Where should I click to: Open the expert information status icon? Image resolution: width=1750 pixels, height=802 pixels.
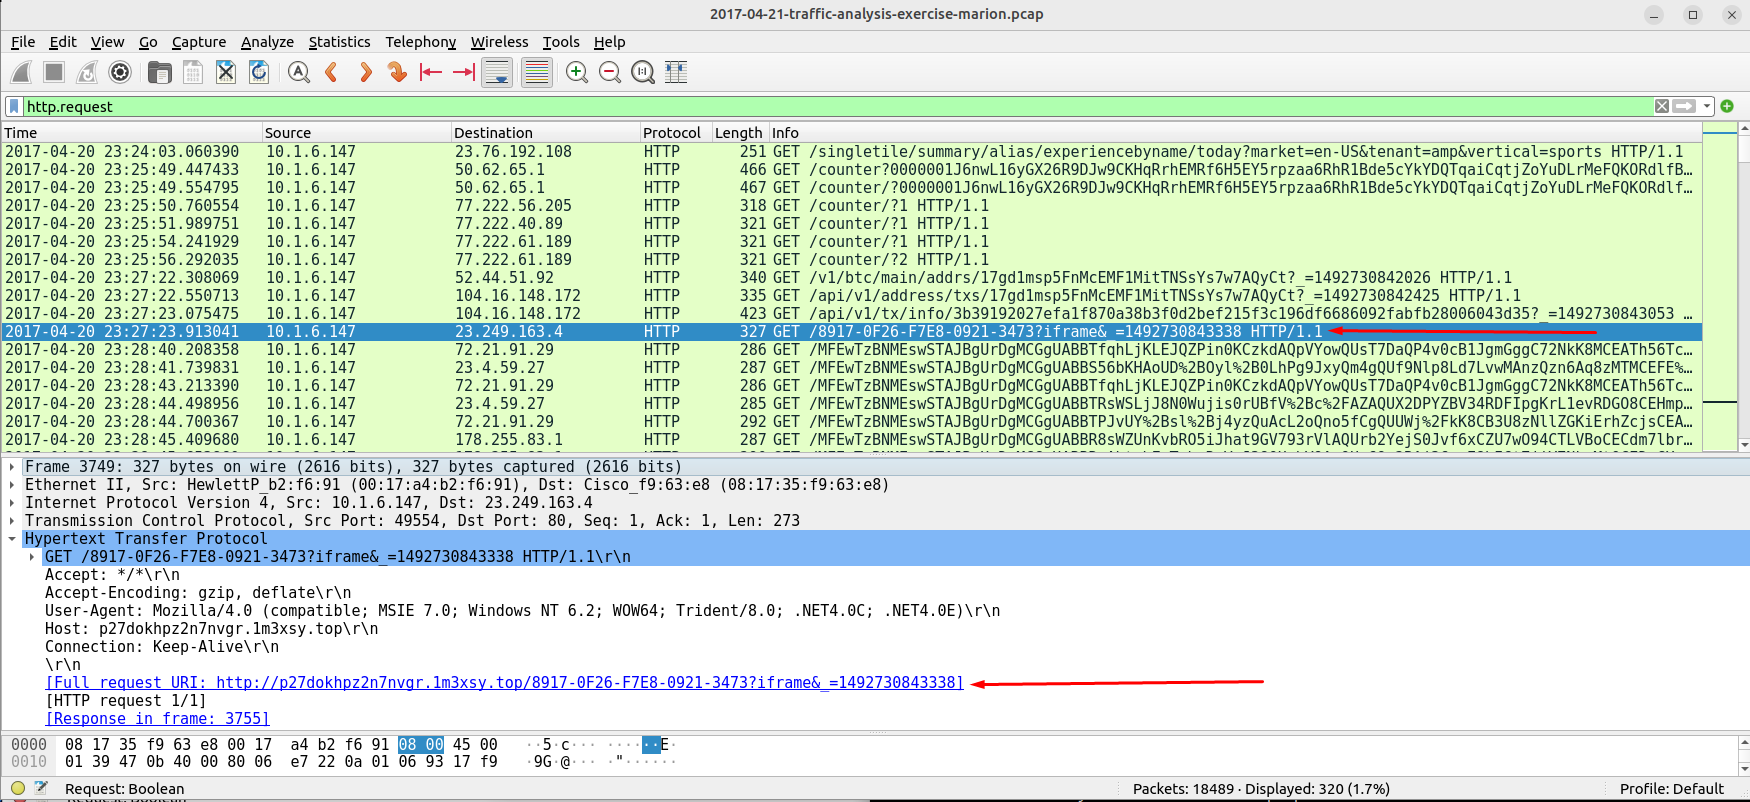click(x=18, y=788)
